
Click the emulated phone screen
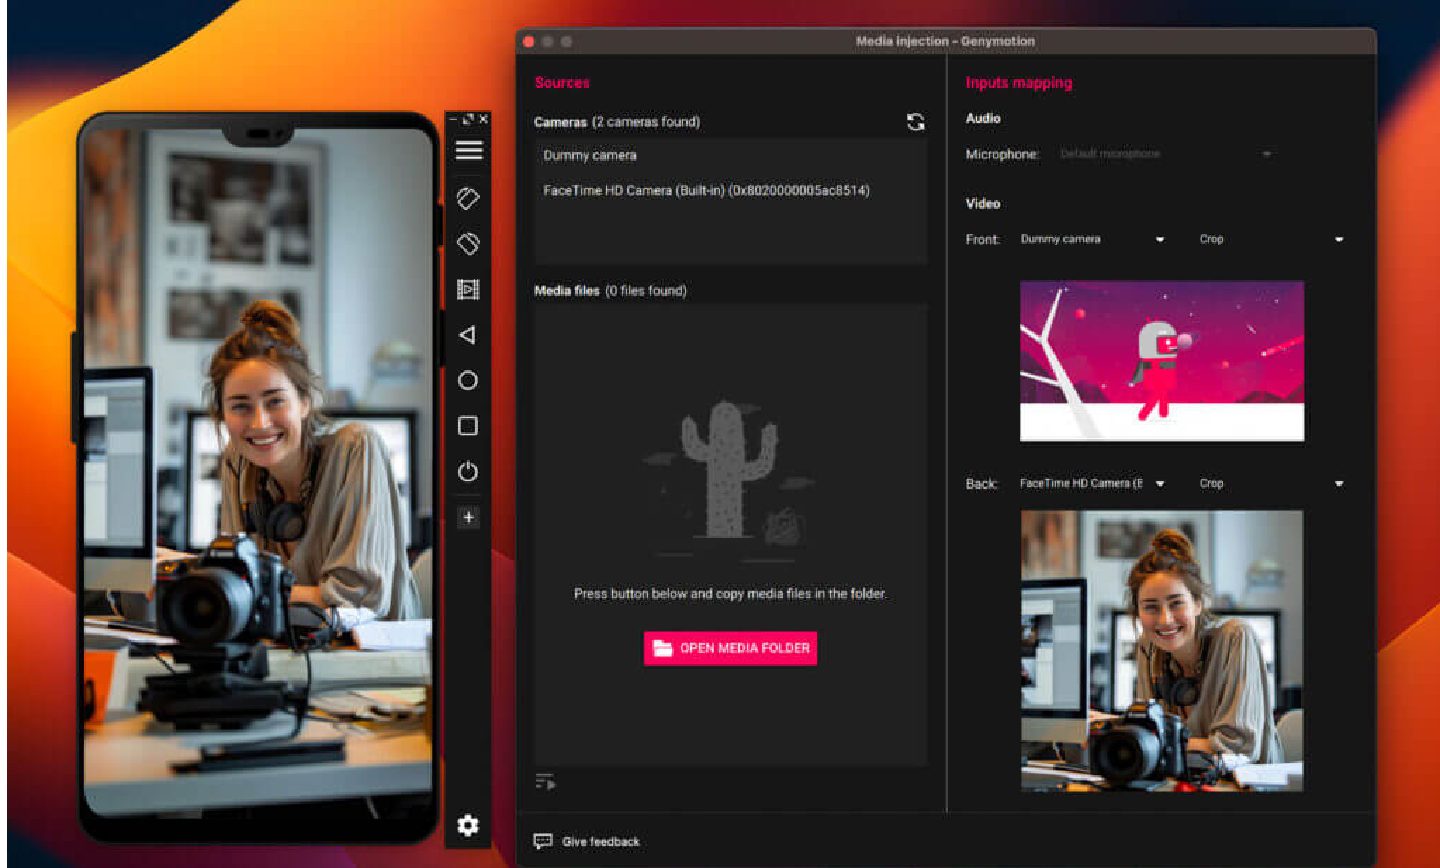tap(258, 472)
